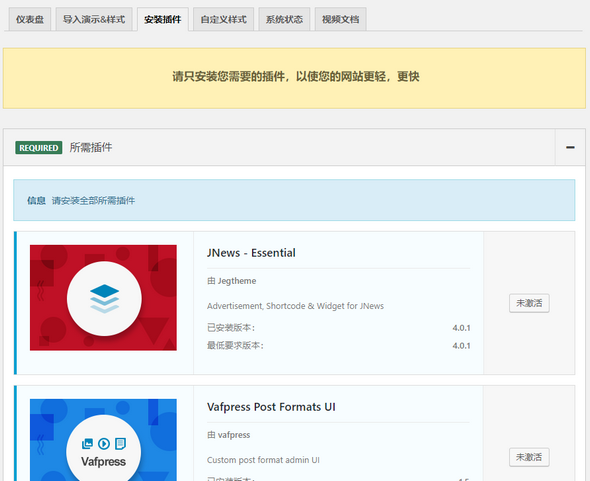The image size is (590, 481).
Task: Go to the 系统状态 tab
Action: pyautogui.click(x=284, y=19)
